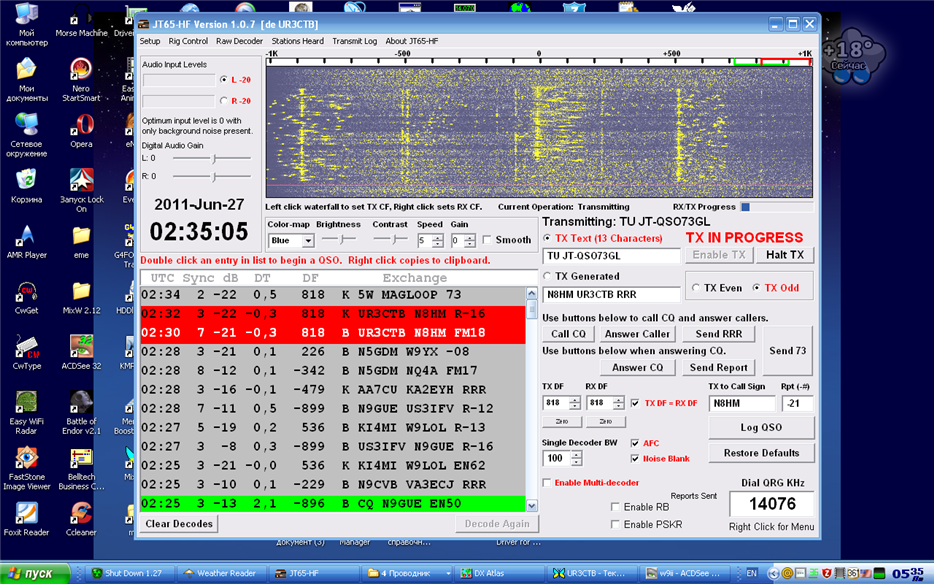Click the TX to Call Sign field
Screen dimensions: 934x584
(742, 403)
